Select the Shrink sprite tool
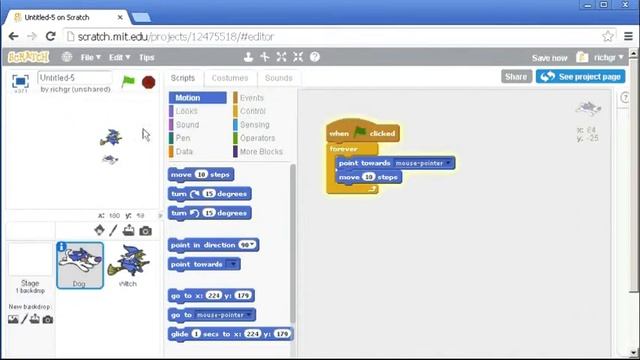The image size is (640, 360). [x=298, y=57]
